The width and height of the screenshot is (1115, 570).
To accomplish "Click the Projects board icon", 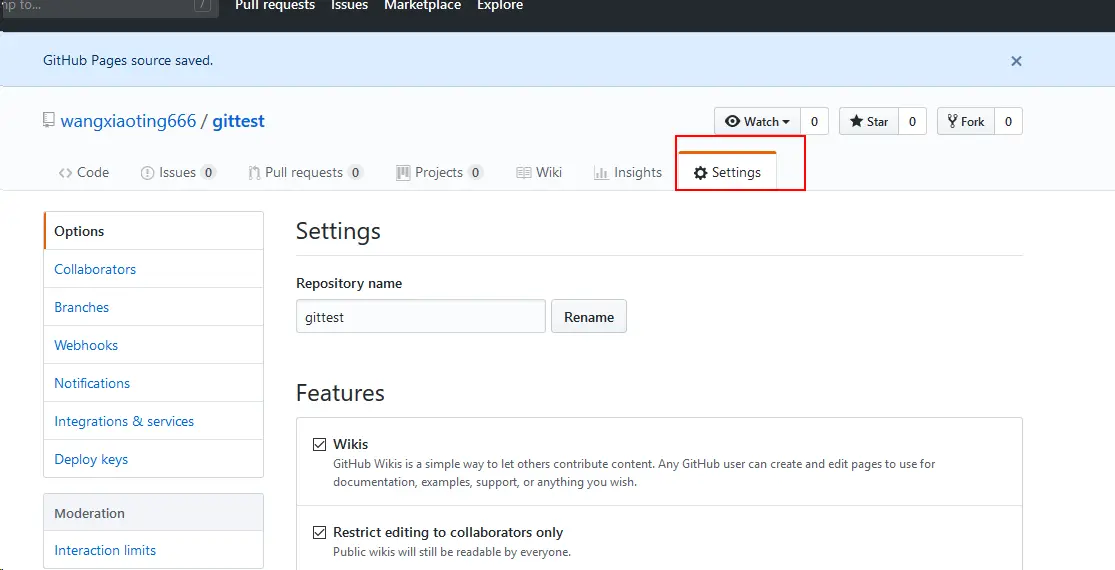I will point(403,173).
